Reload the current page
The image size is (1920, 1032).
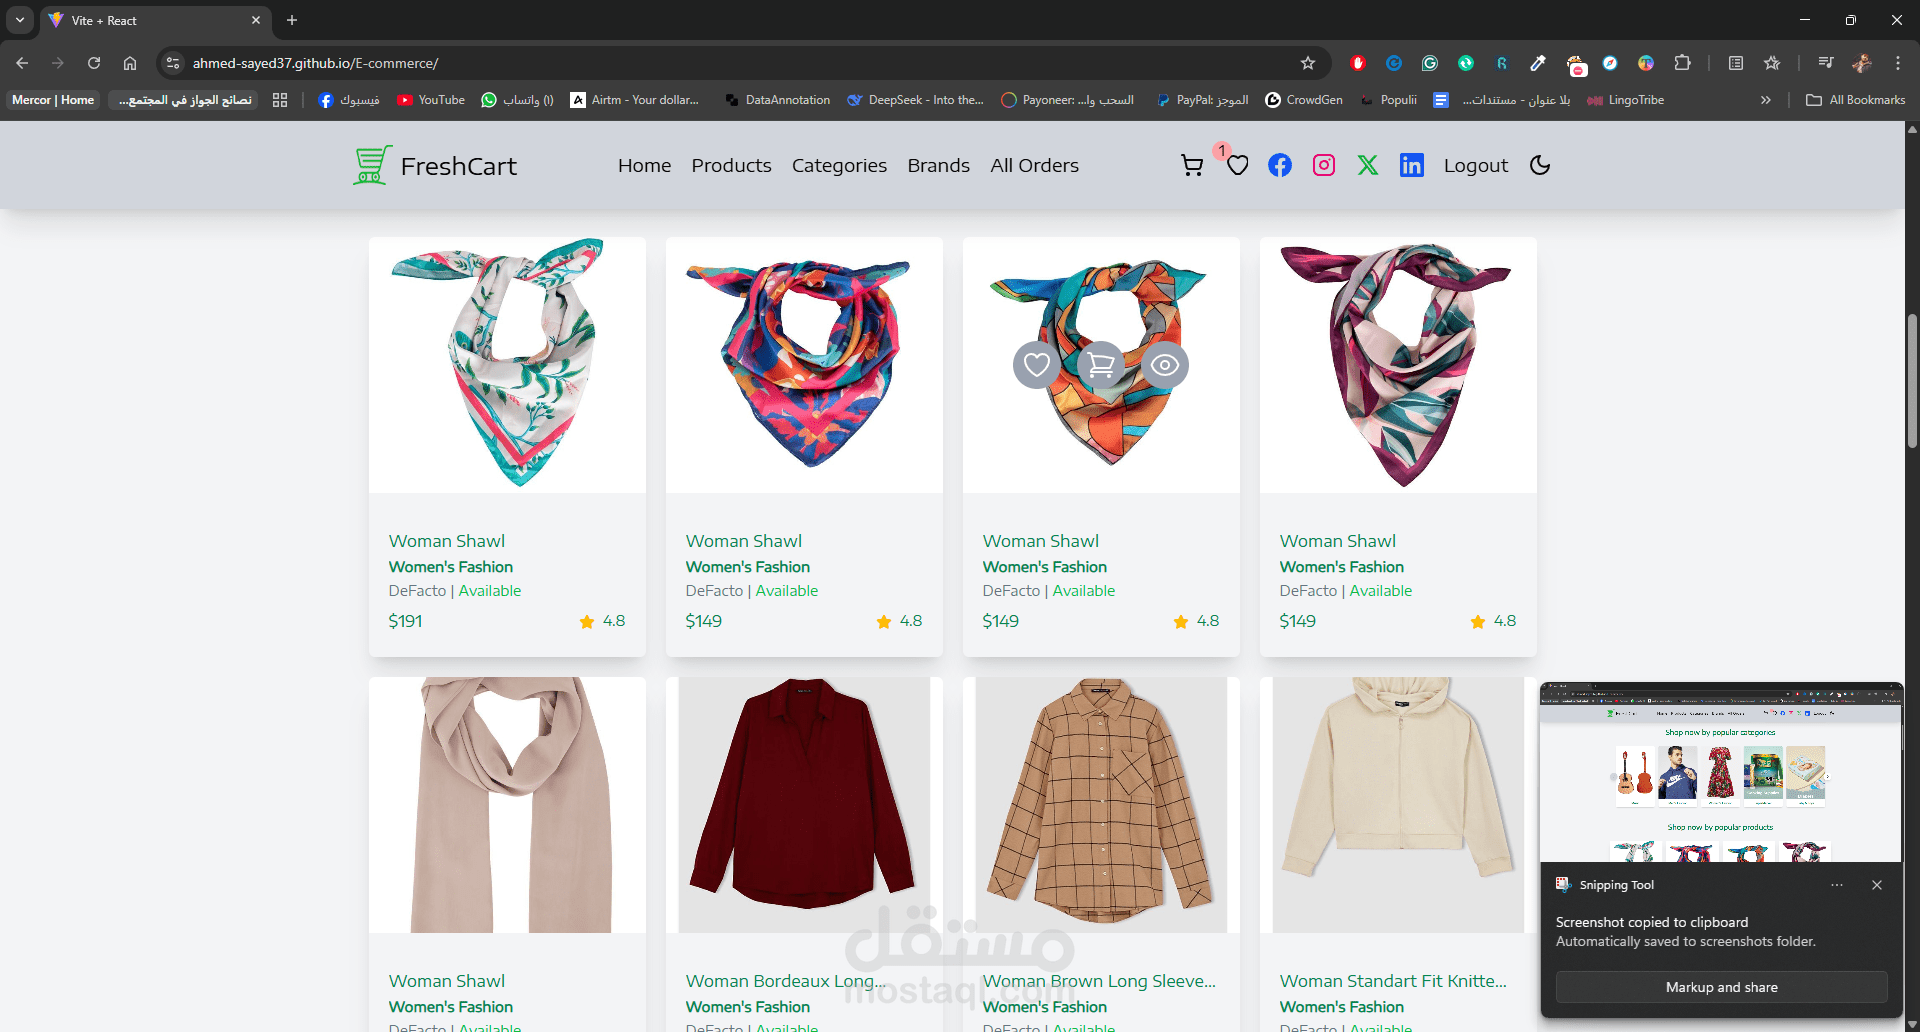coord(94,63)
